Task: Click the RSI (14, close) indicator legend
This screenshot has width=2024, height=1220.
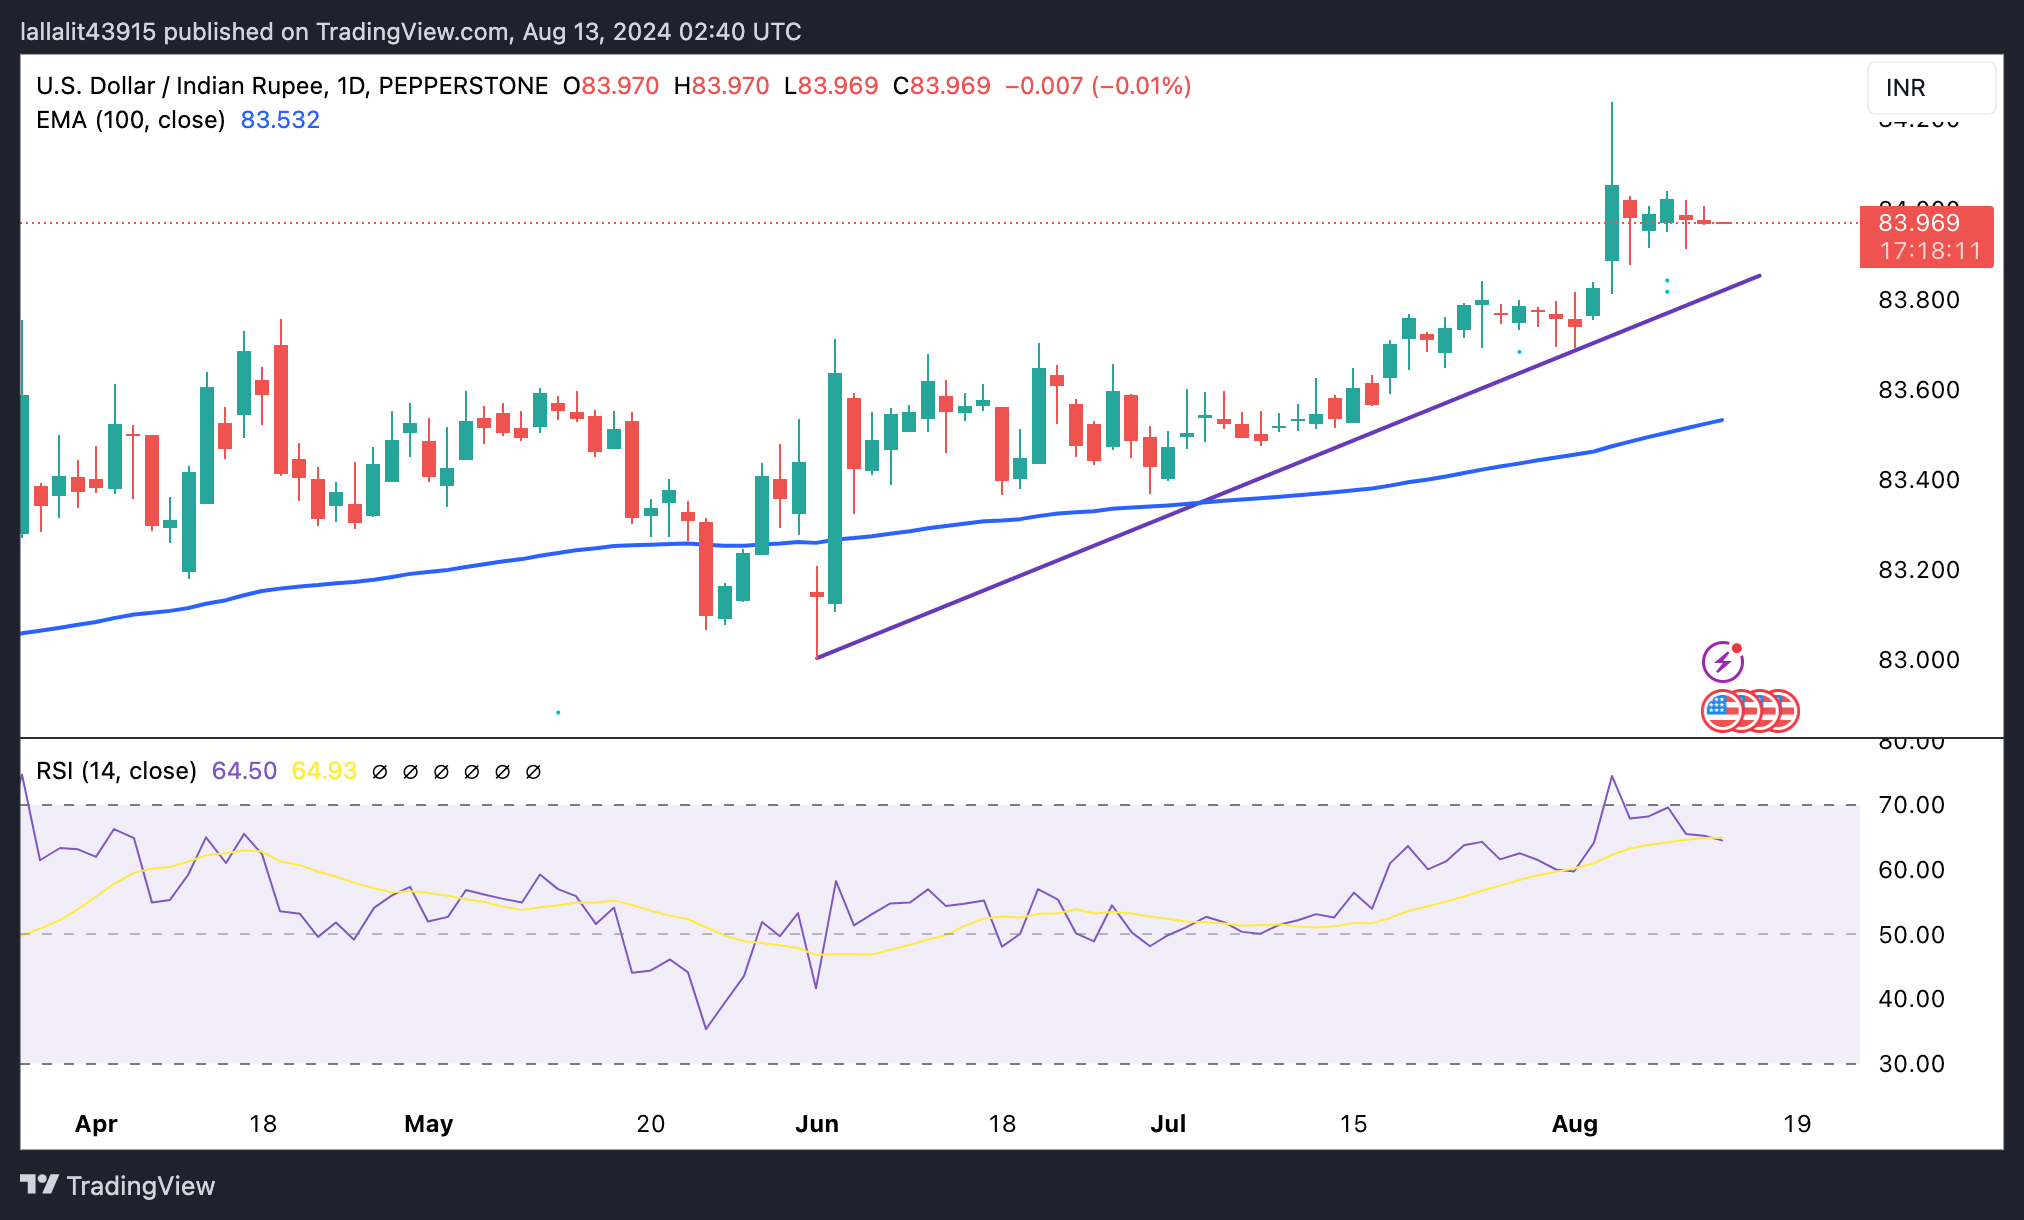Action: click(116, 771)
